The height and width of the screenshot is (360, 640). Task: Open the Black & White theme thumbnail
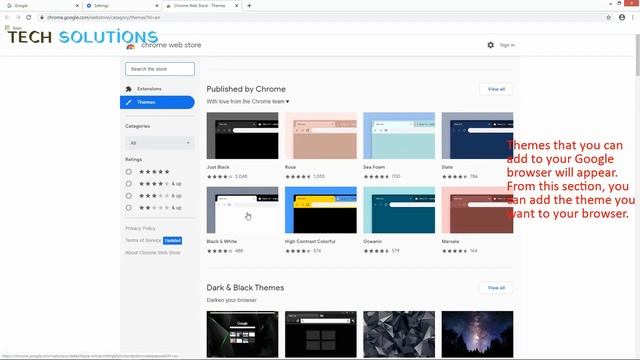(242, 210)
